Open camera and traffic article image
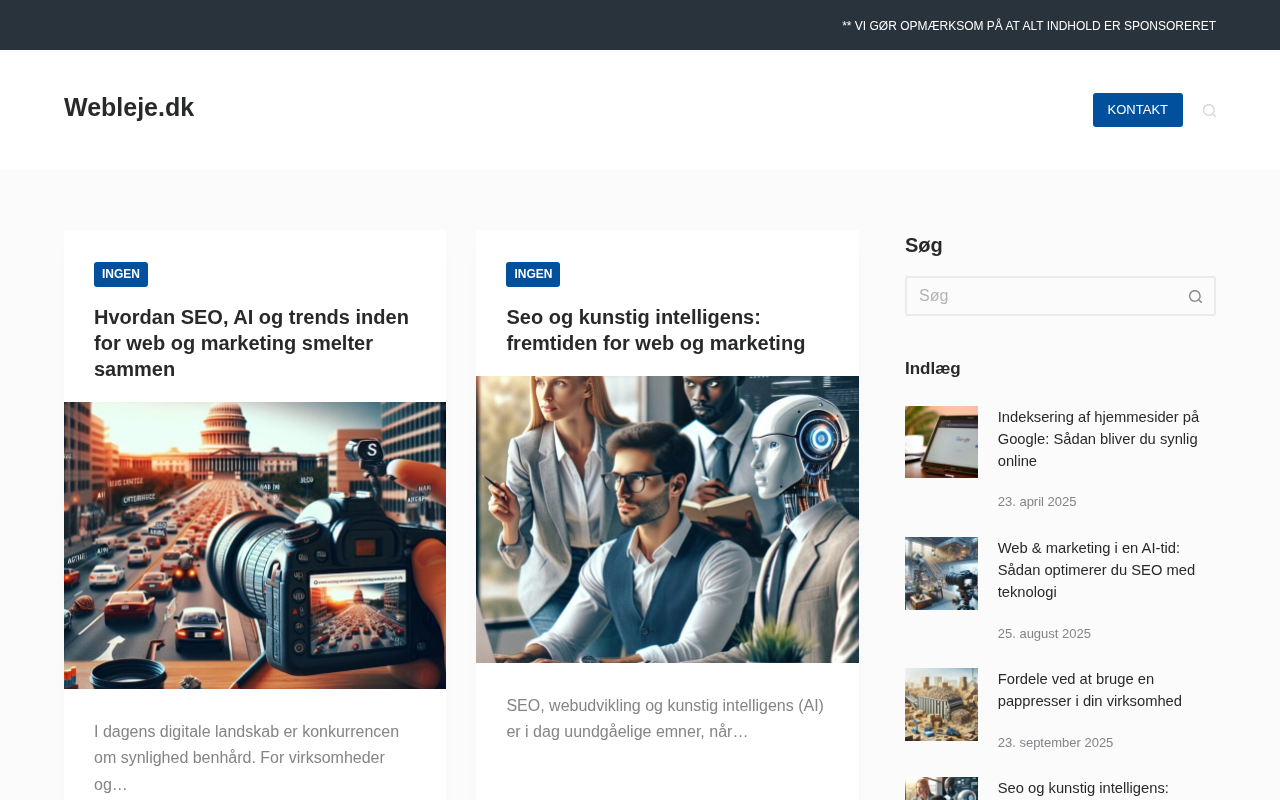Image resolution: width=1280 pixels, height=800 pixels. 255,545
